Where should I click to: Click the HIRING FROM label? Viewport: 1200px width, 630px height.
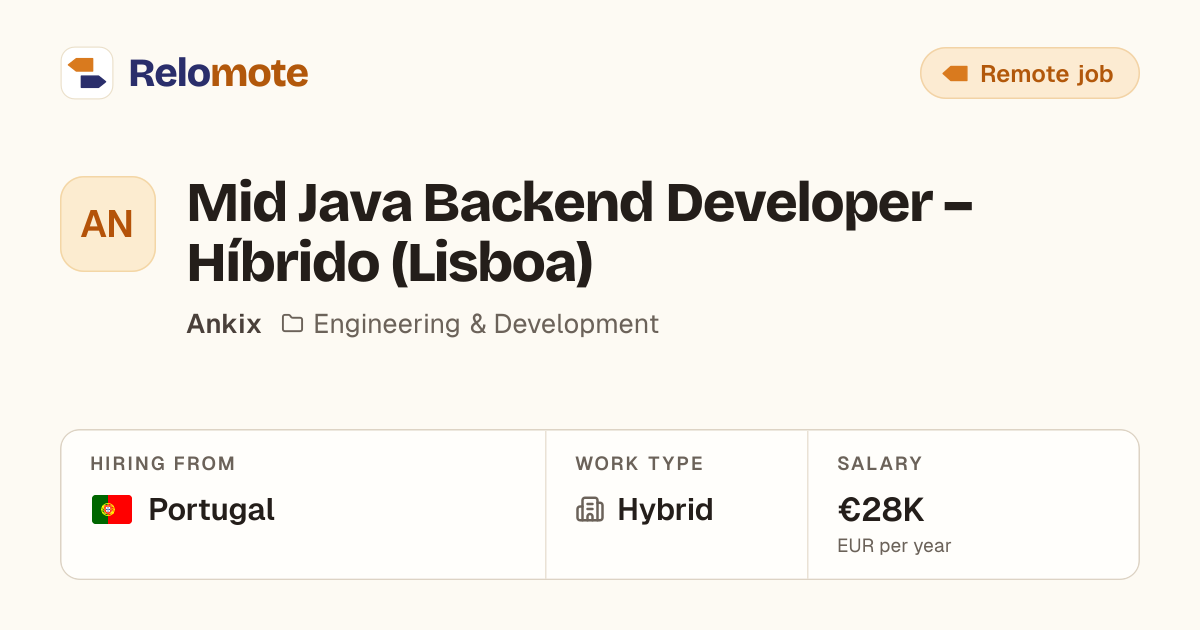pos(163,464)
